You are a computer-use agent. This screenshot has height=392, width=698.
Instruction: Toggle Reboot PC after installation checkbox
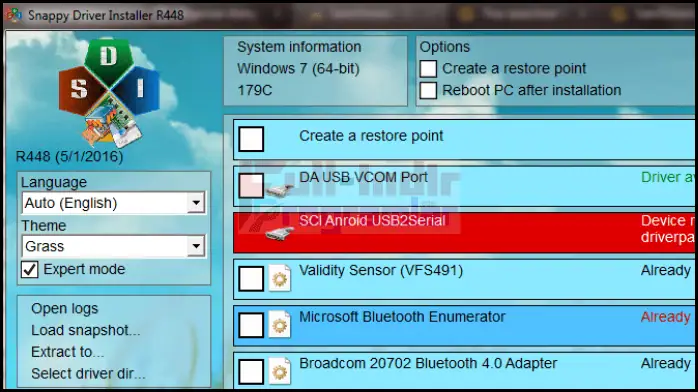[x=428, y=90]
